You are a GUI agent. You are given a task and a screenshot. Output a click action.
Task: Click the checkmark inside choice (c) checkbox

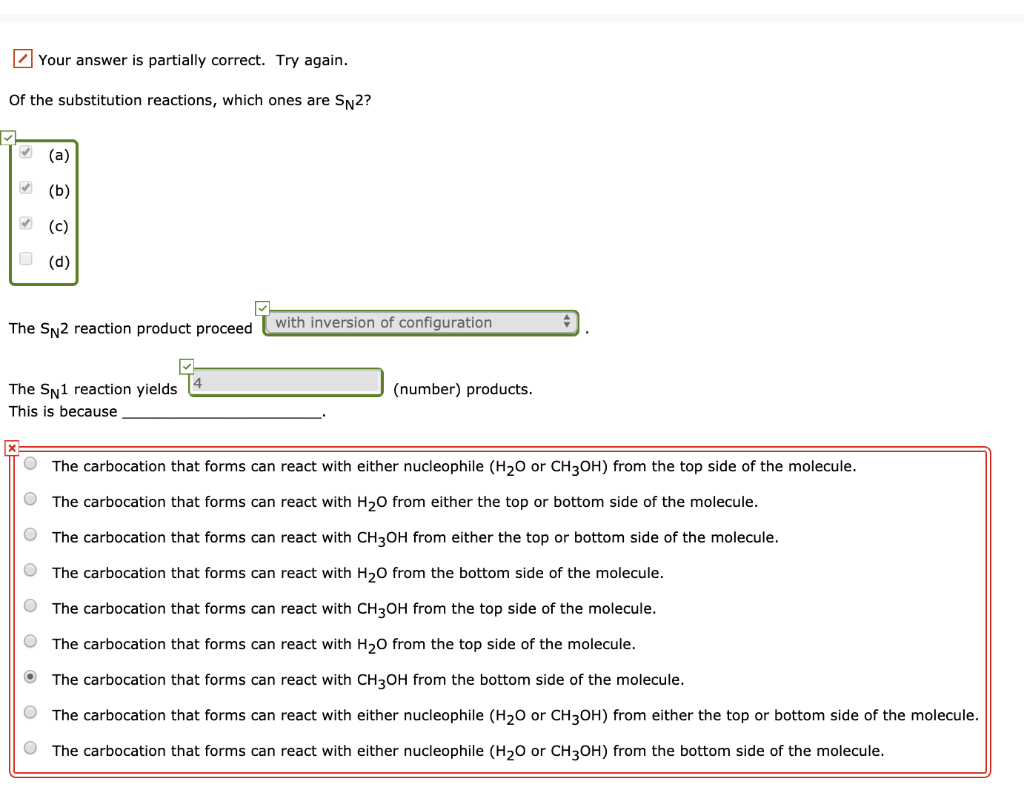pos(25,224)
